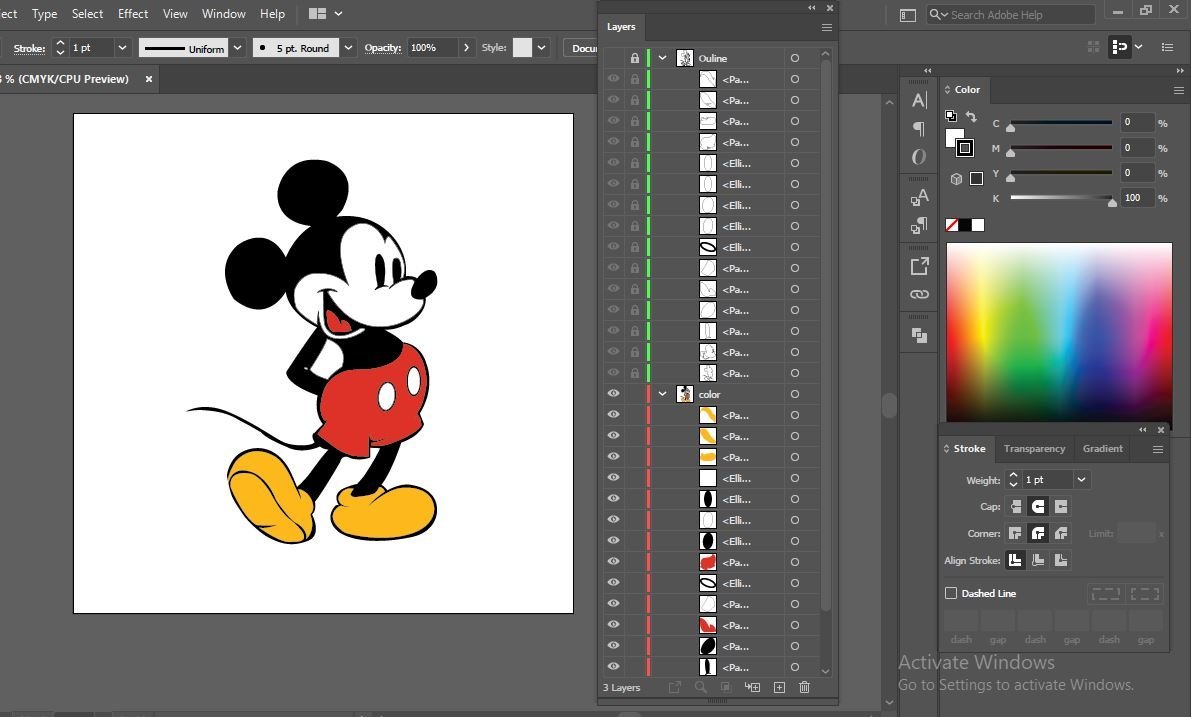Image resolution: width=1191 pixels, height=717 pixels.
Task: Open the 5 pt. Round brush dropdown
Action: [x=348, y=48]
